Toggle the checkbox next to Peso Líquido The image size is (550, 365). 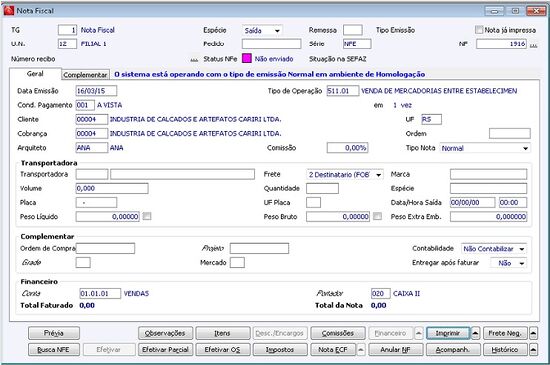pyautogui.click(x=147, y=216)
